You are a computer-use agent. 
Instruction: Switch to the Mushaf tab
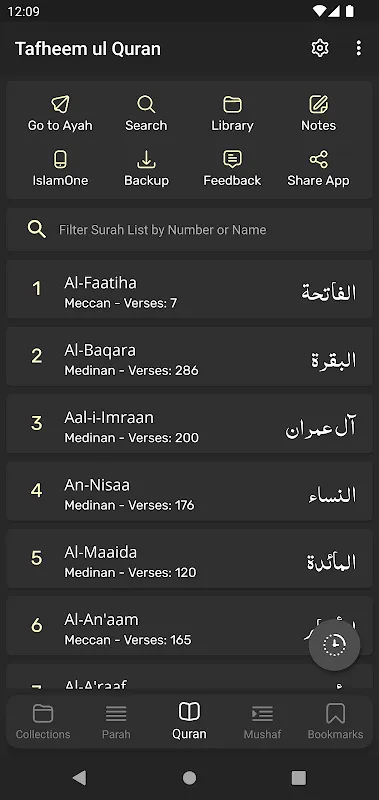pyautogui.click(x=262, y=721)
